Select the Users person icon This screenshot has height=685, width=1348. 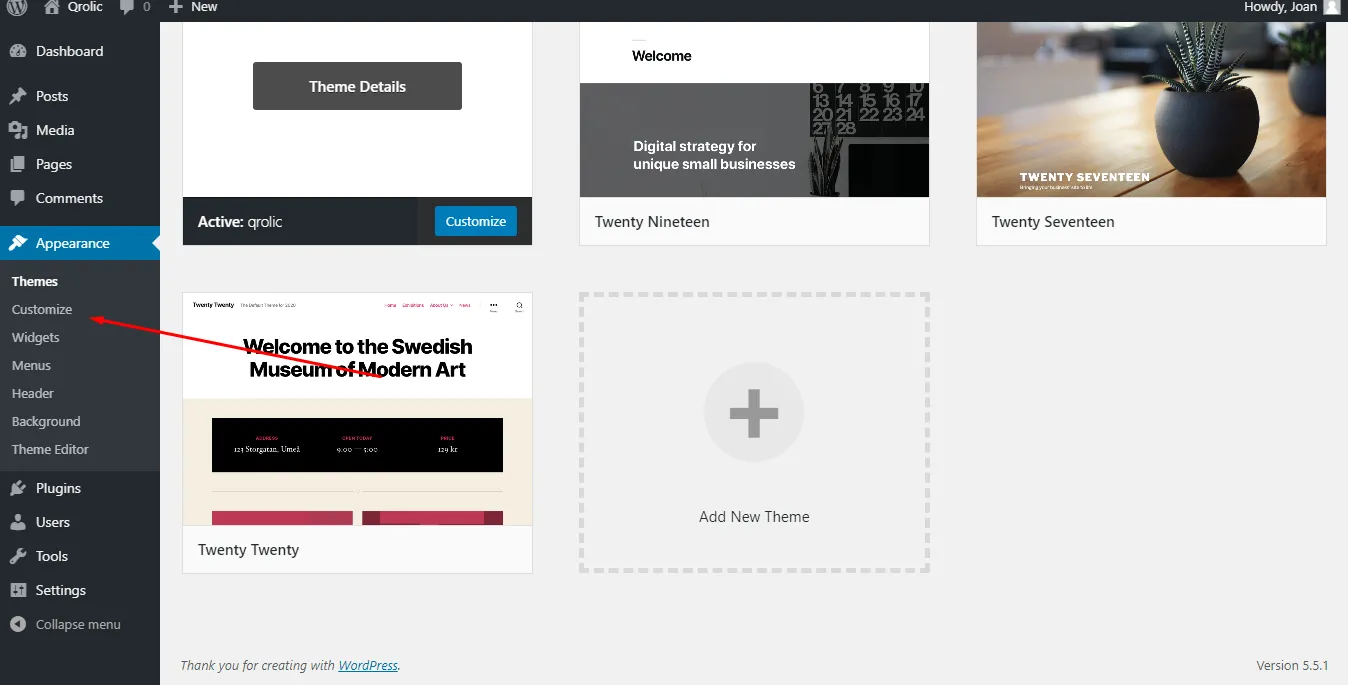click(17, 522)
